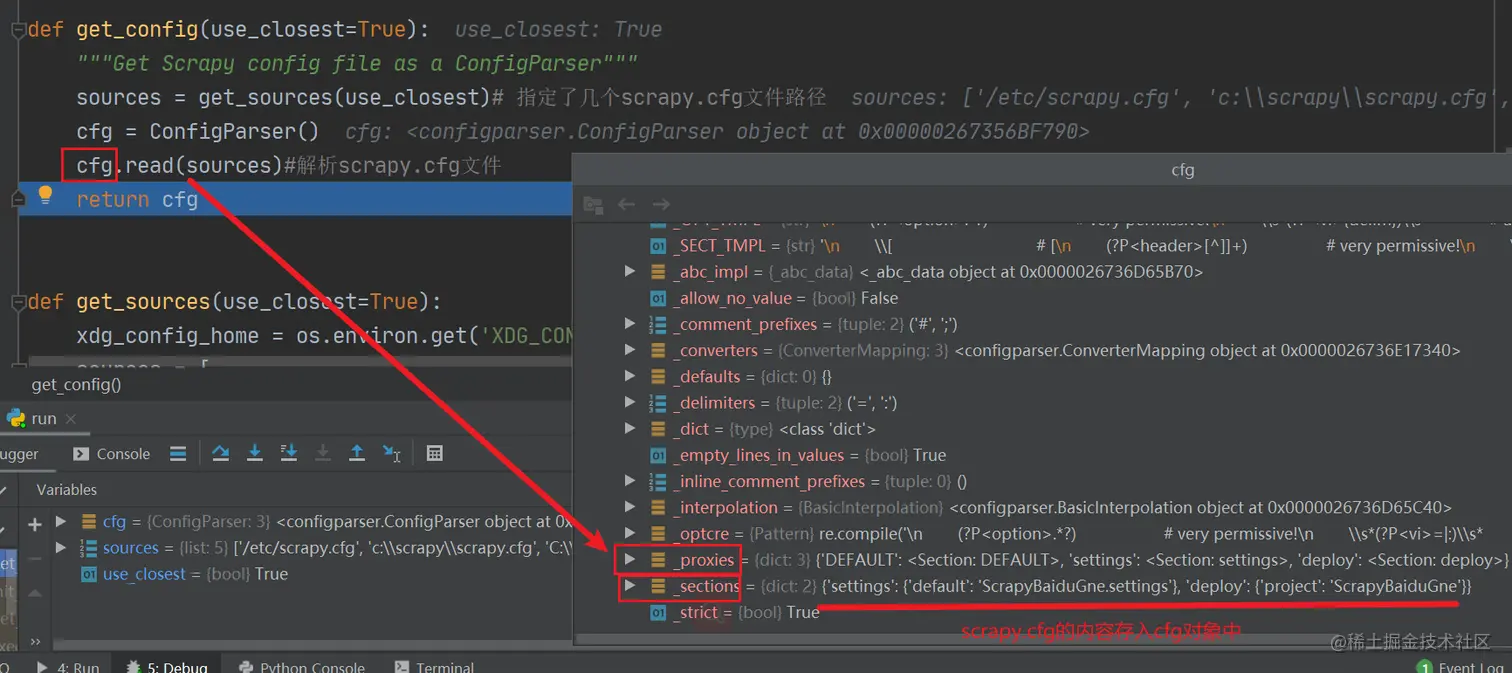The width and height of the screenshot is (1512, 673).
Task: Click the 'cfg = ConfigParser()' code line
Action: pos(198,131)
